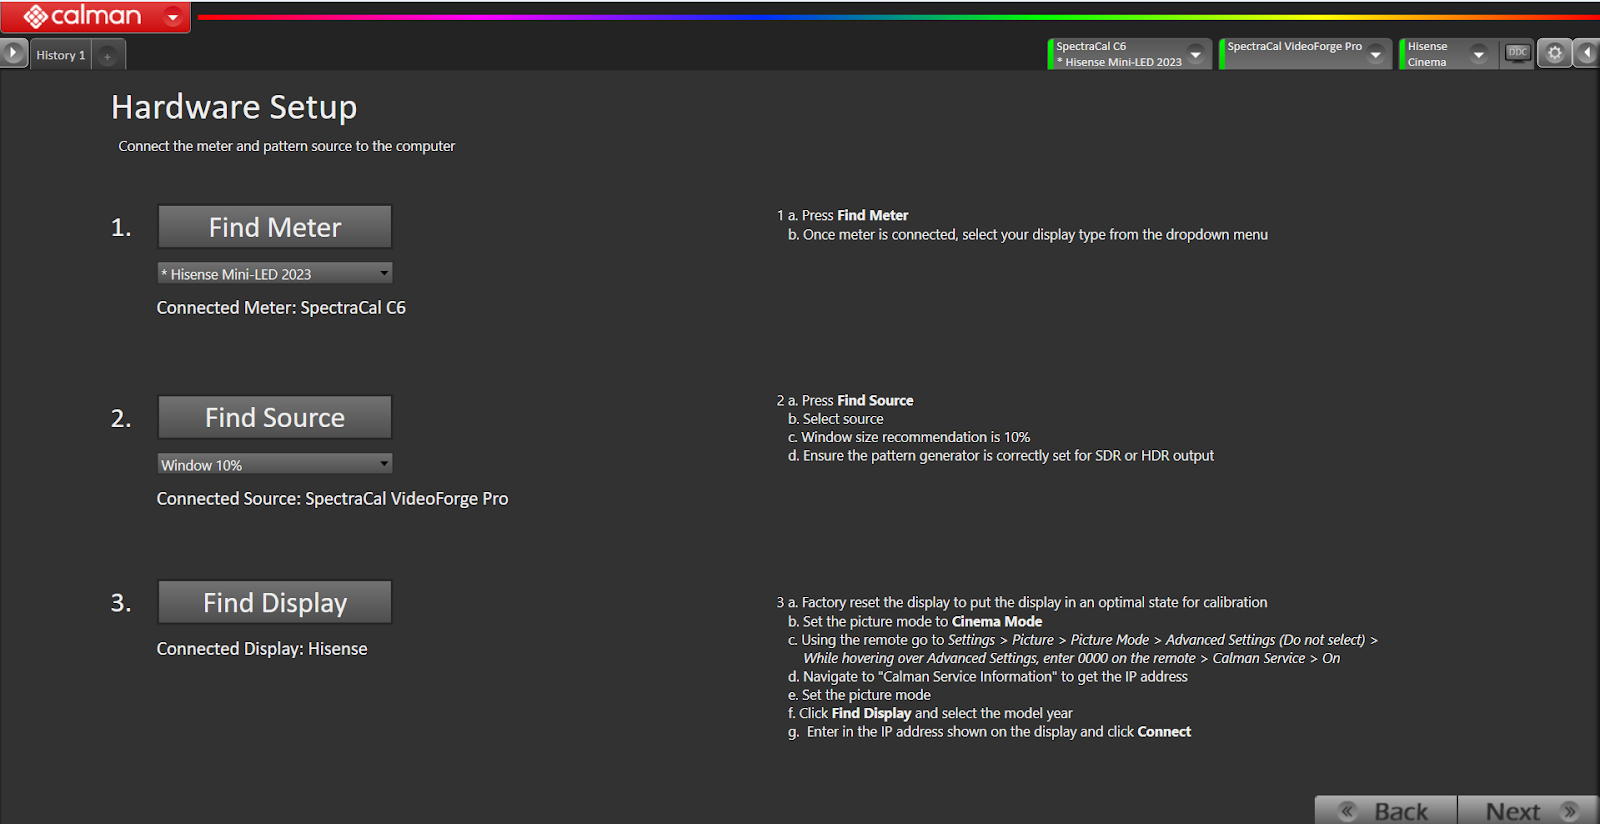
Task: Click the instruction 'Press Find Meter'
Action: point(842,215)
